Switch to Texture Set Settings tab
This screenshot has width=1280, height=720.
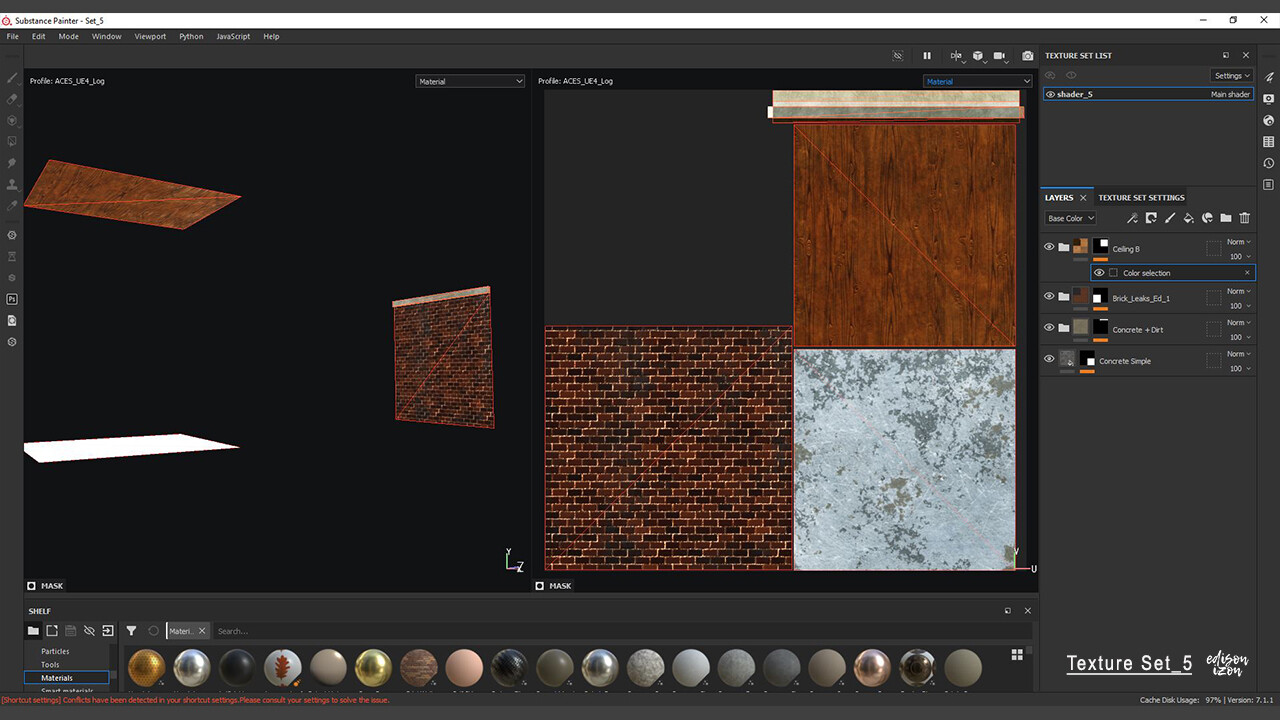(1141, 198)
